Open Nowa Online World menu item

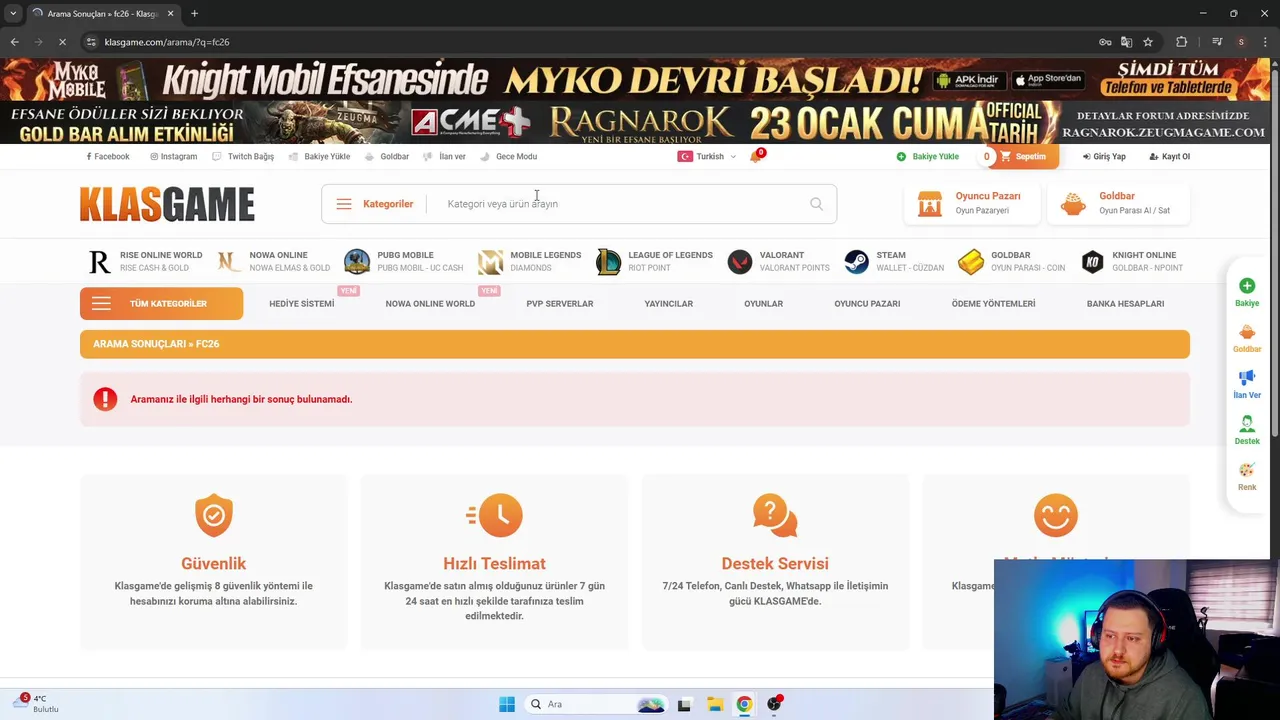(x=430, y=303)
